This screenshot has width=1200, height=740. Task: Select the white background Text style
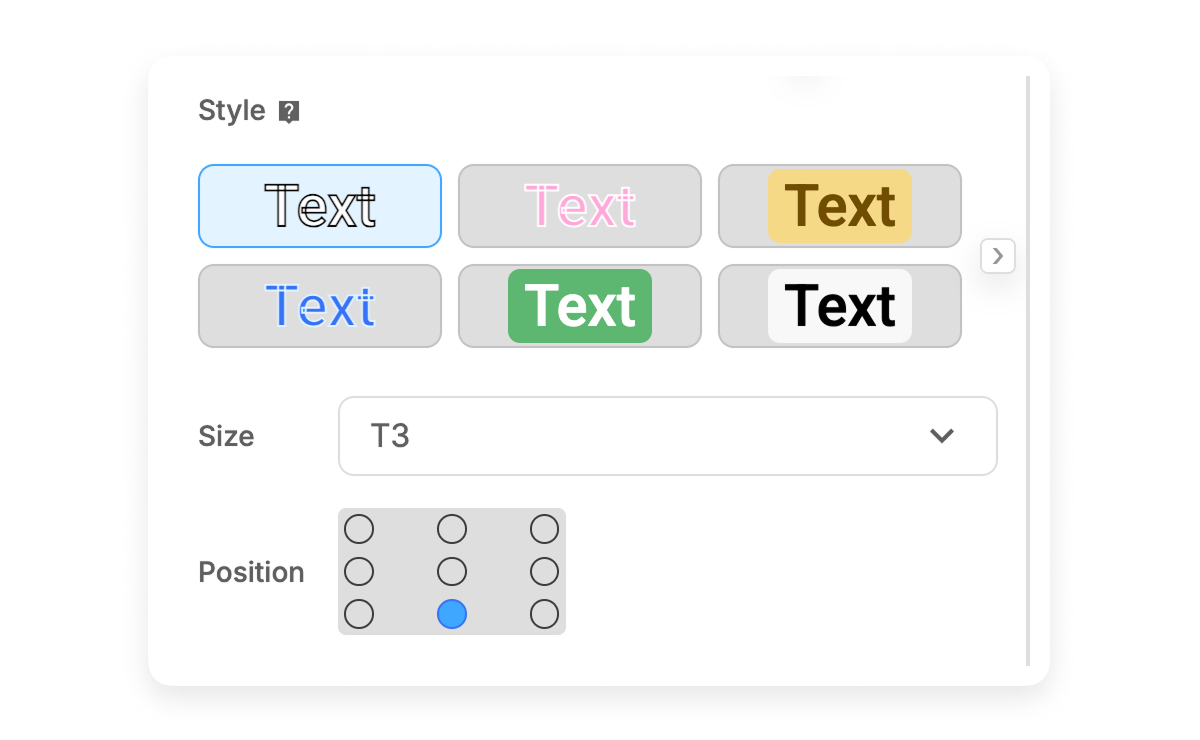pos(840,306)
